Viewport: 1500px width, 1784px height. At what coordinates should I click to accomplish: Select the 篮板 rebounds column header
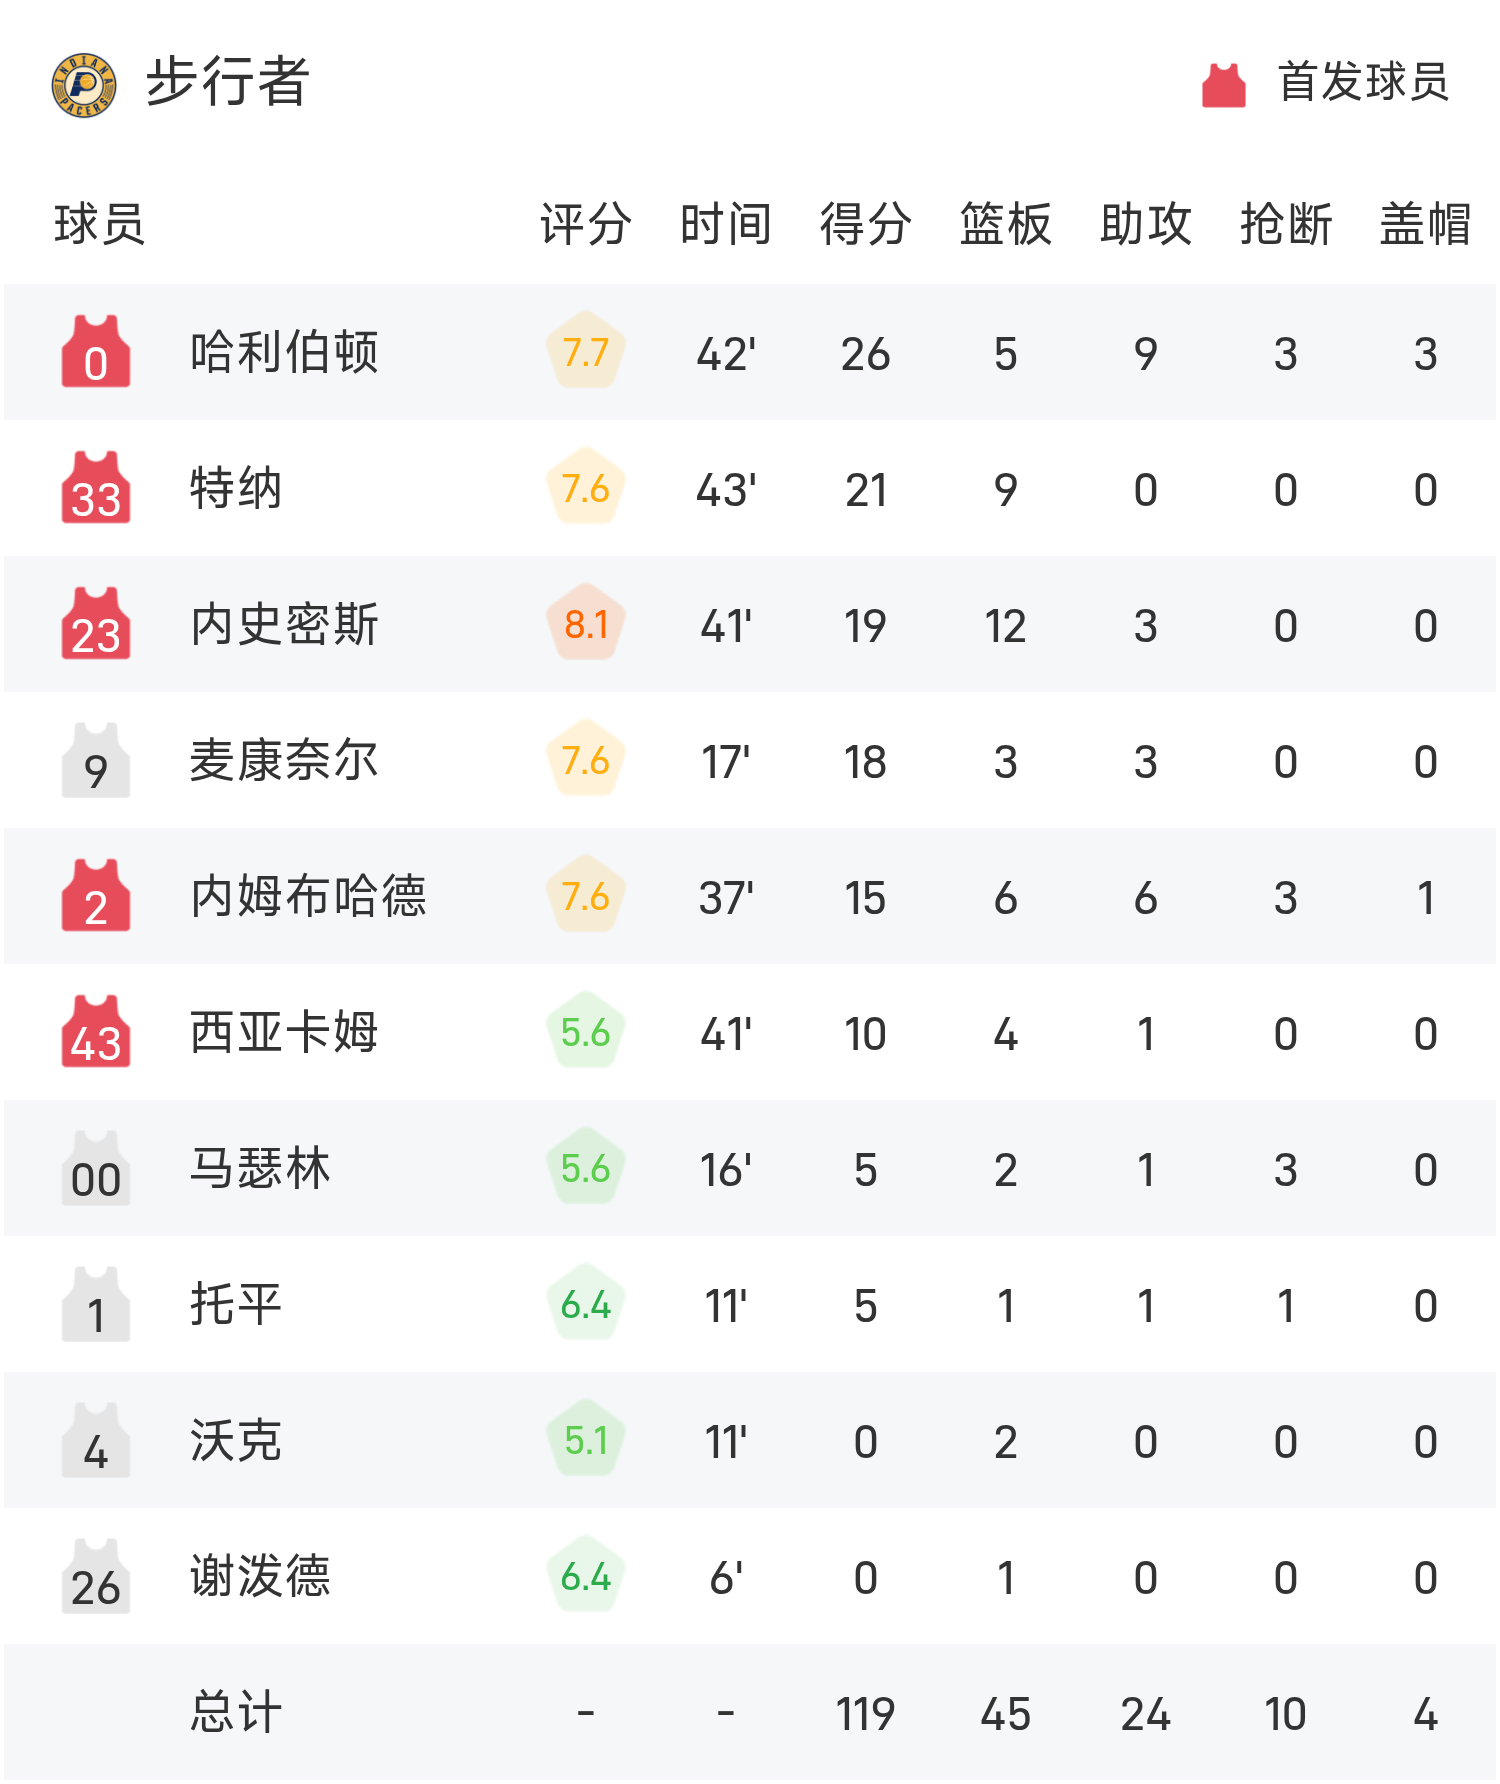pos(1005,224)
